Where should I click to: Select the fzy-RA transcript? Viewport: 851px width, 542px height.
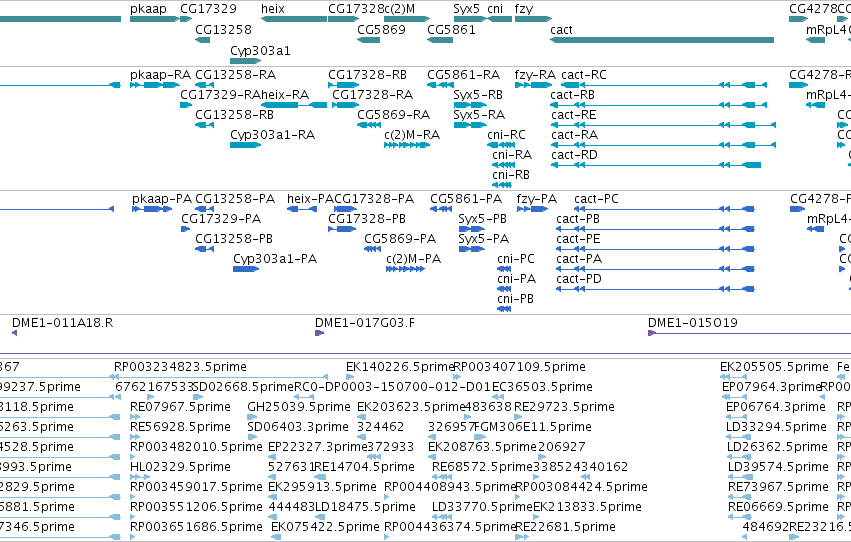(534, 85)
